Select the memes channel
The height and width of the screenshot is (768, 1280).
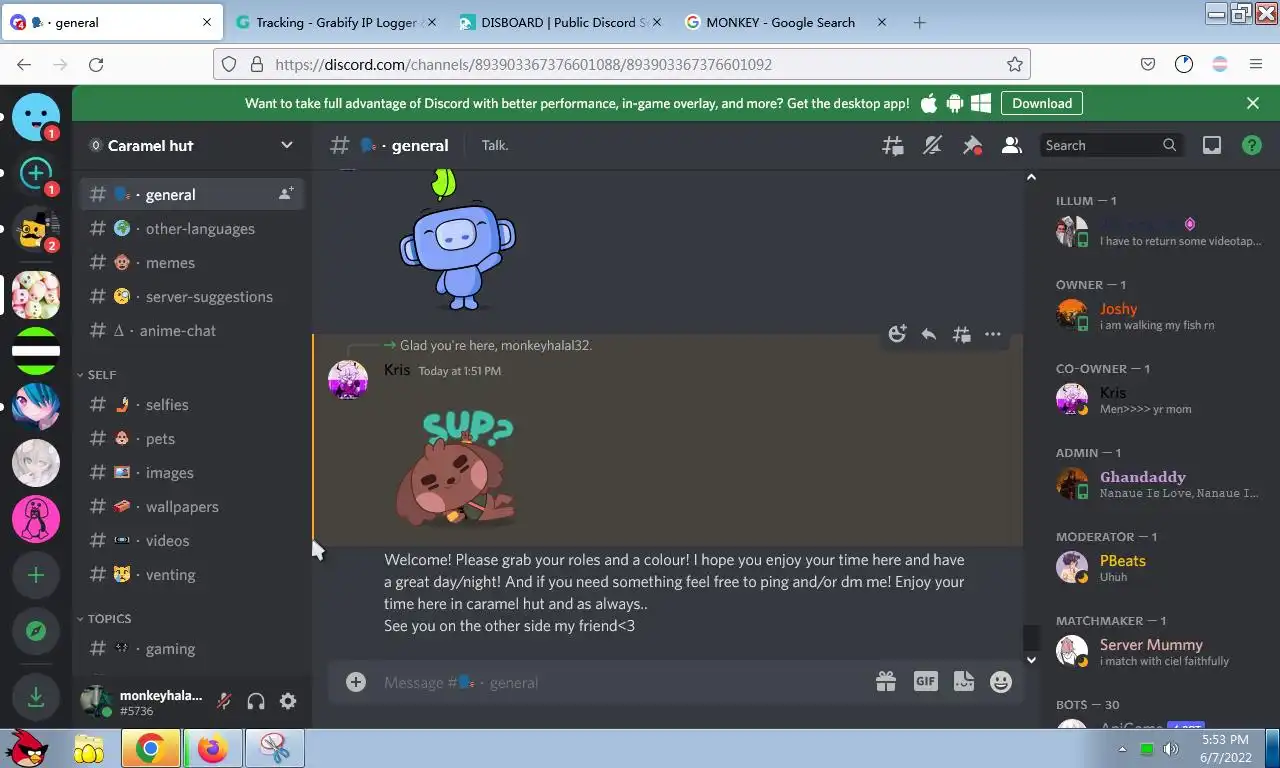[x=192, y=263]
